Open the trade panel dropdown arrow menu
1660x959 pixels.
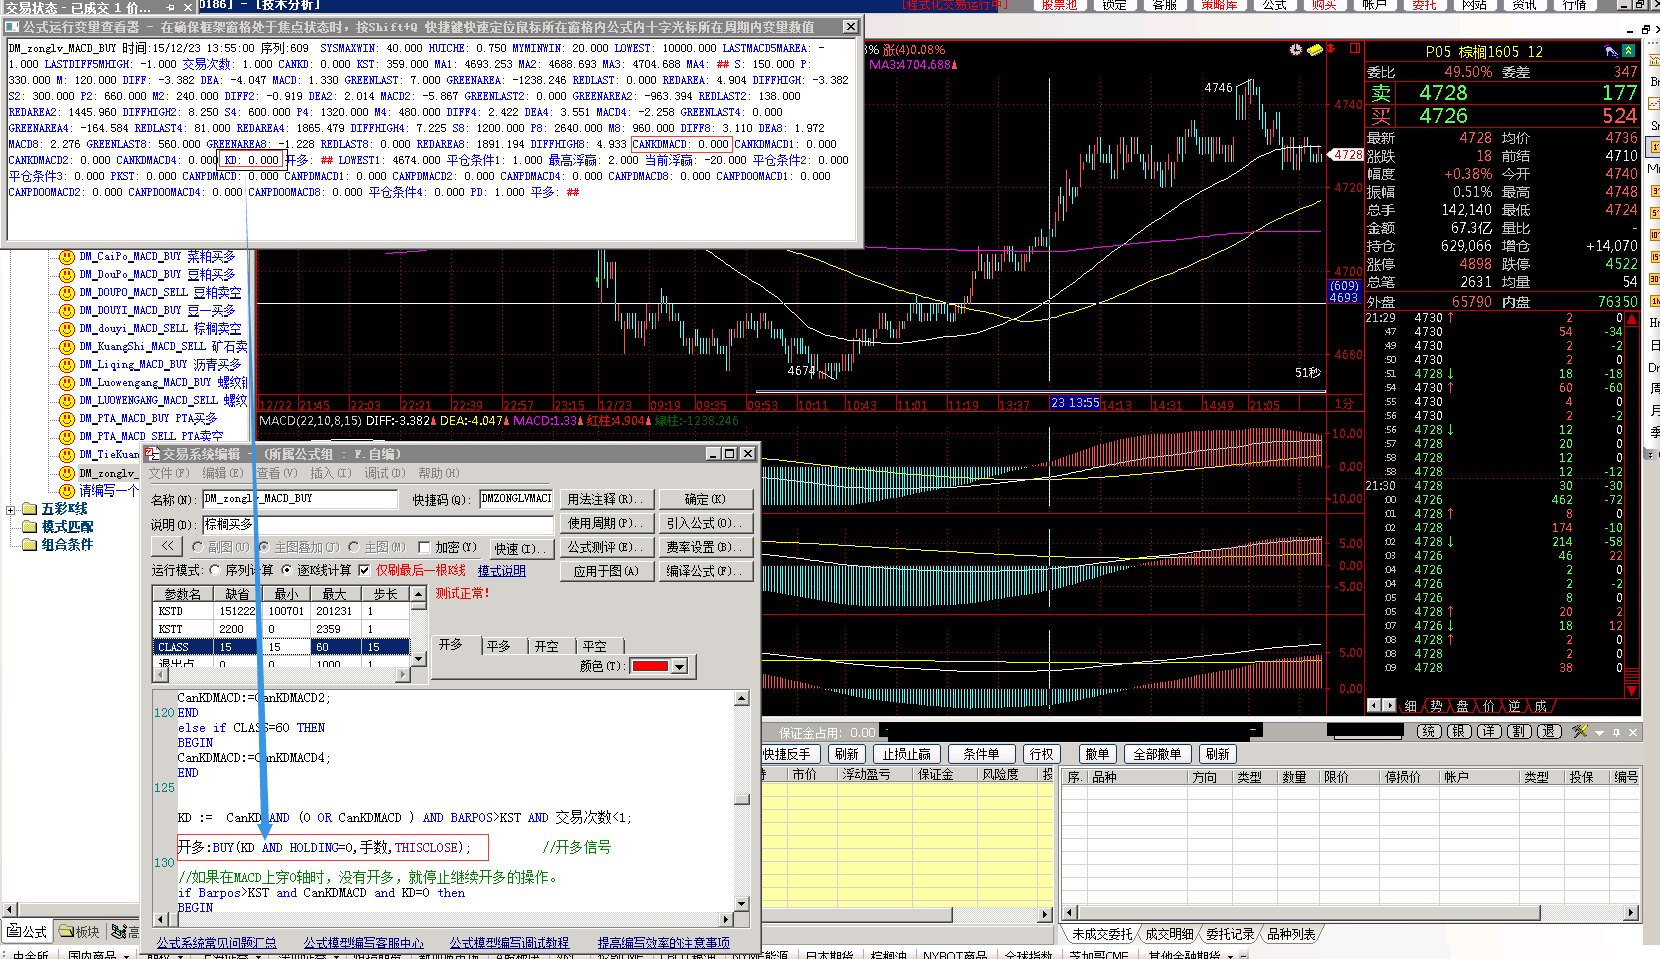1599,733
